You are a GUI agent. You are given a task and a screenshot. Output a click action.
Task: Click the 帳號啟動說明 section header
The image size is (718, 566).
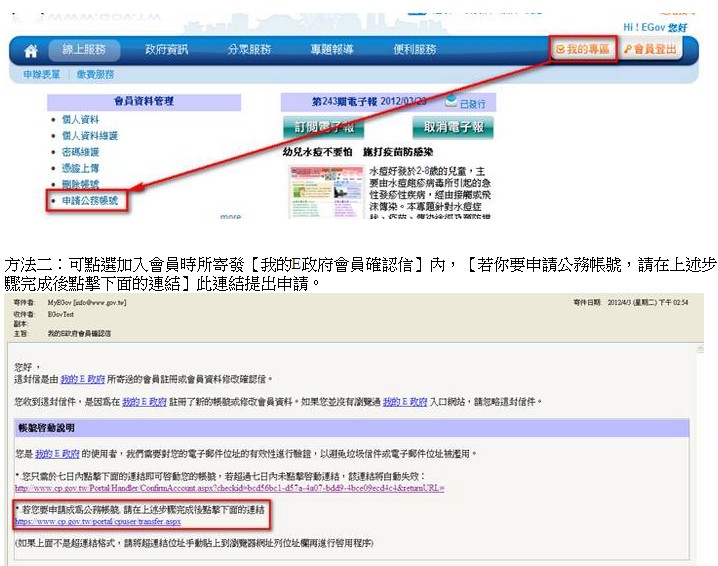coord(352,428)
